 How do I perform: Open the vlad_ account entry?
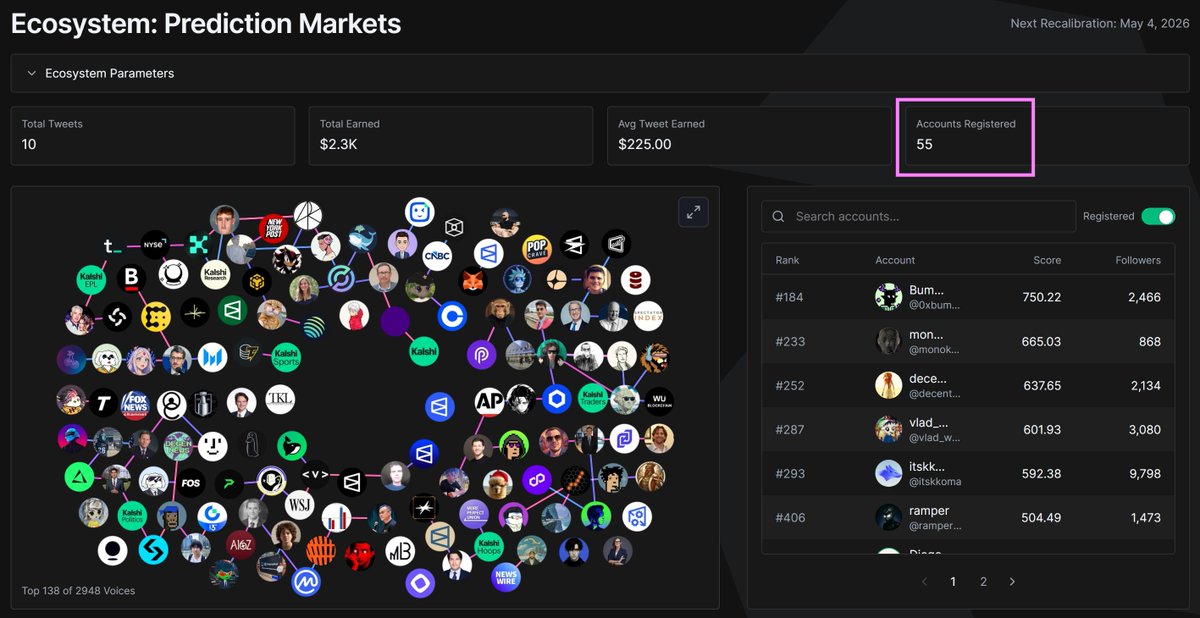point(968,429)
